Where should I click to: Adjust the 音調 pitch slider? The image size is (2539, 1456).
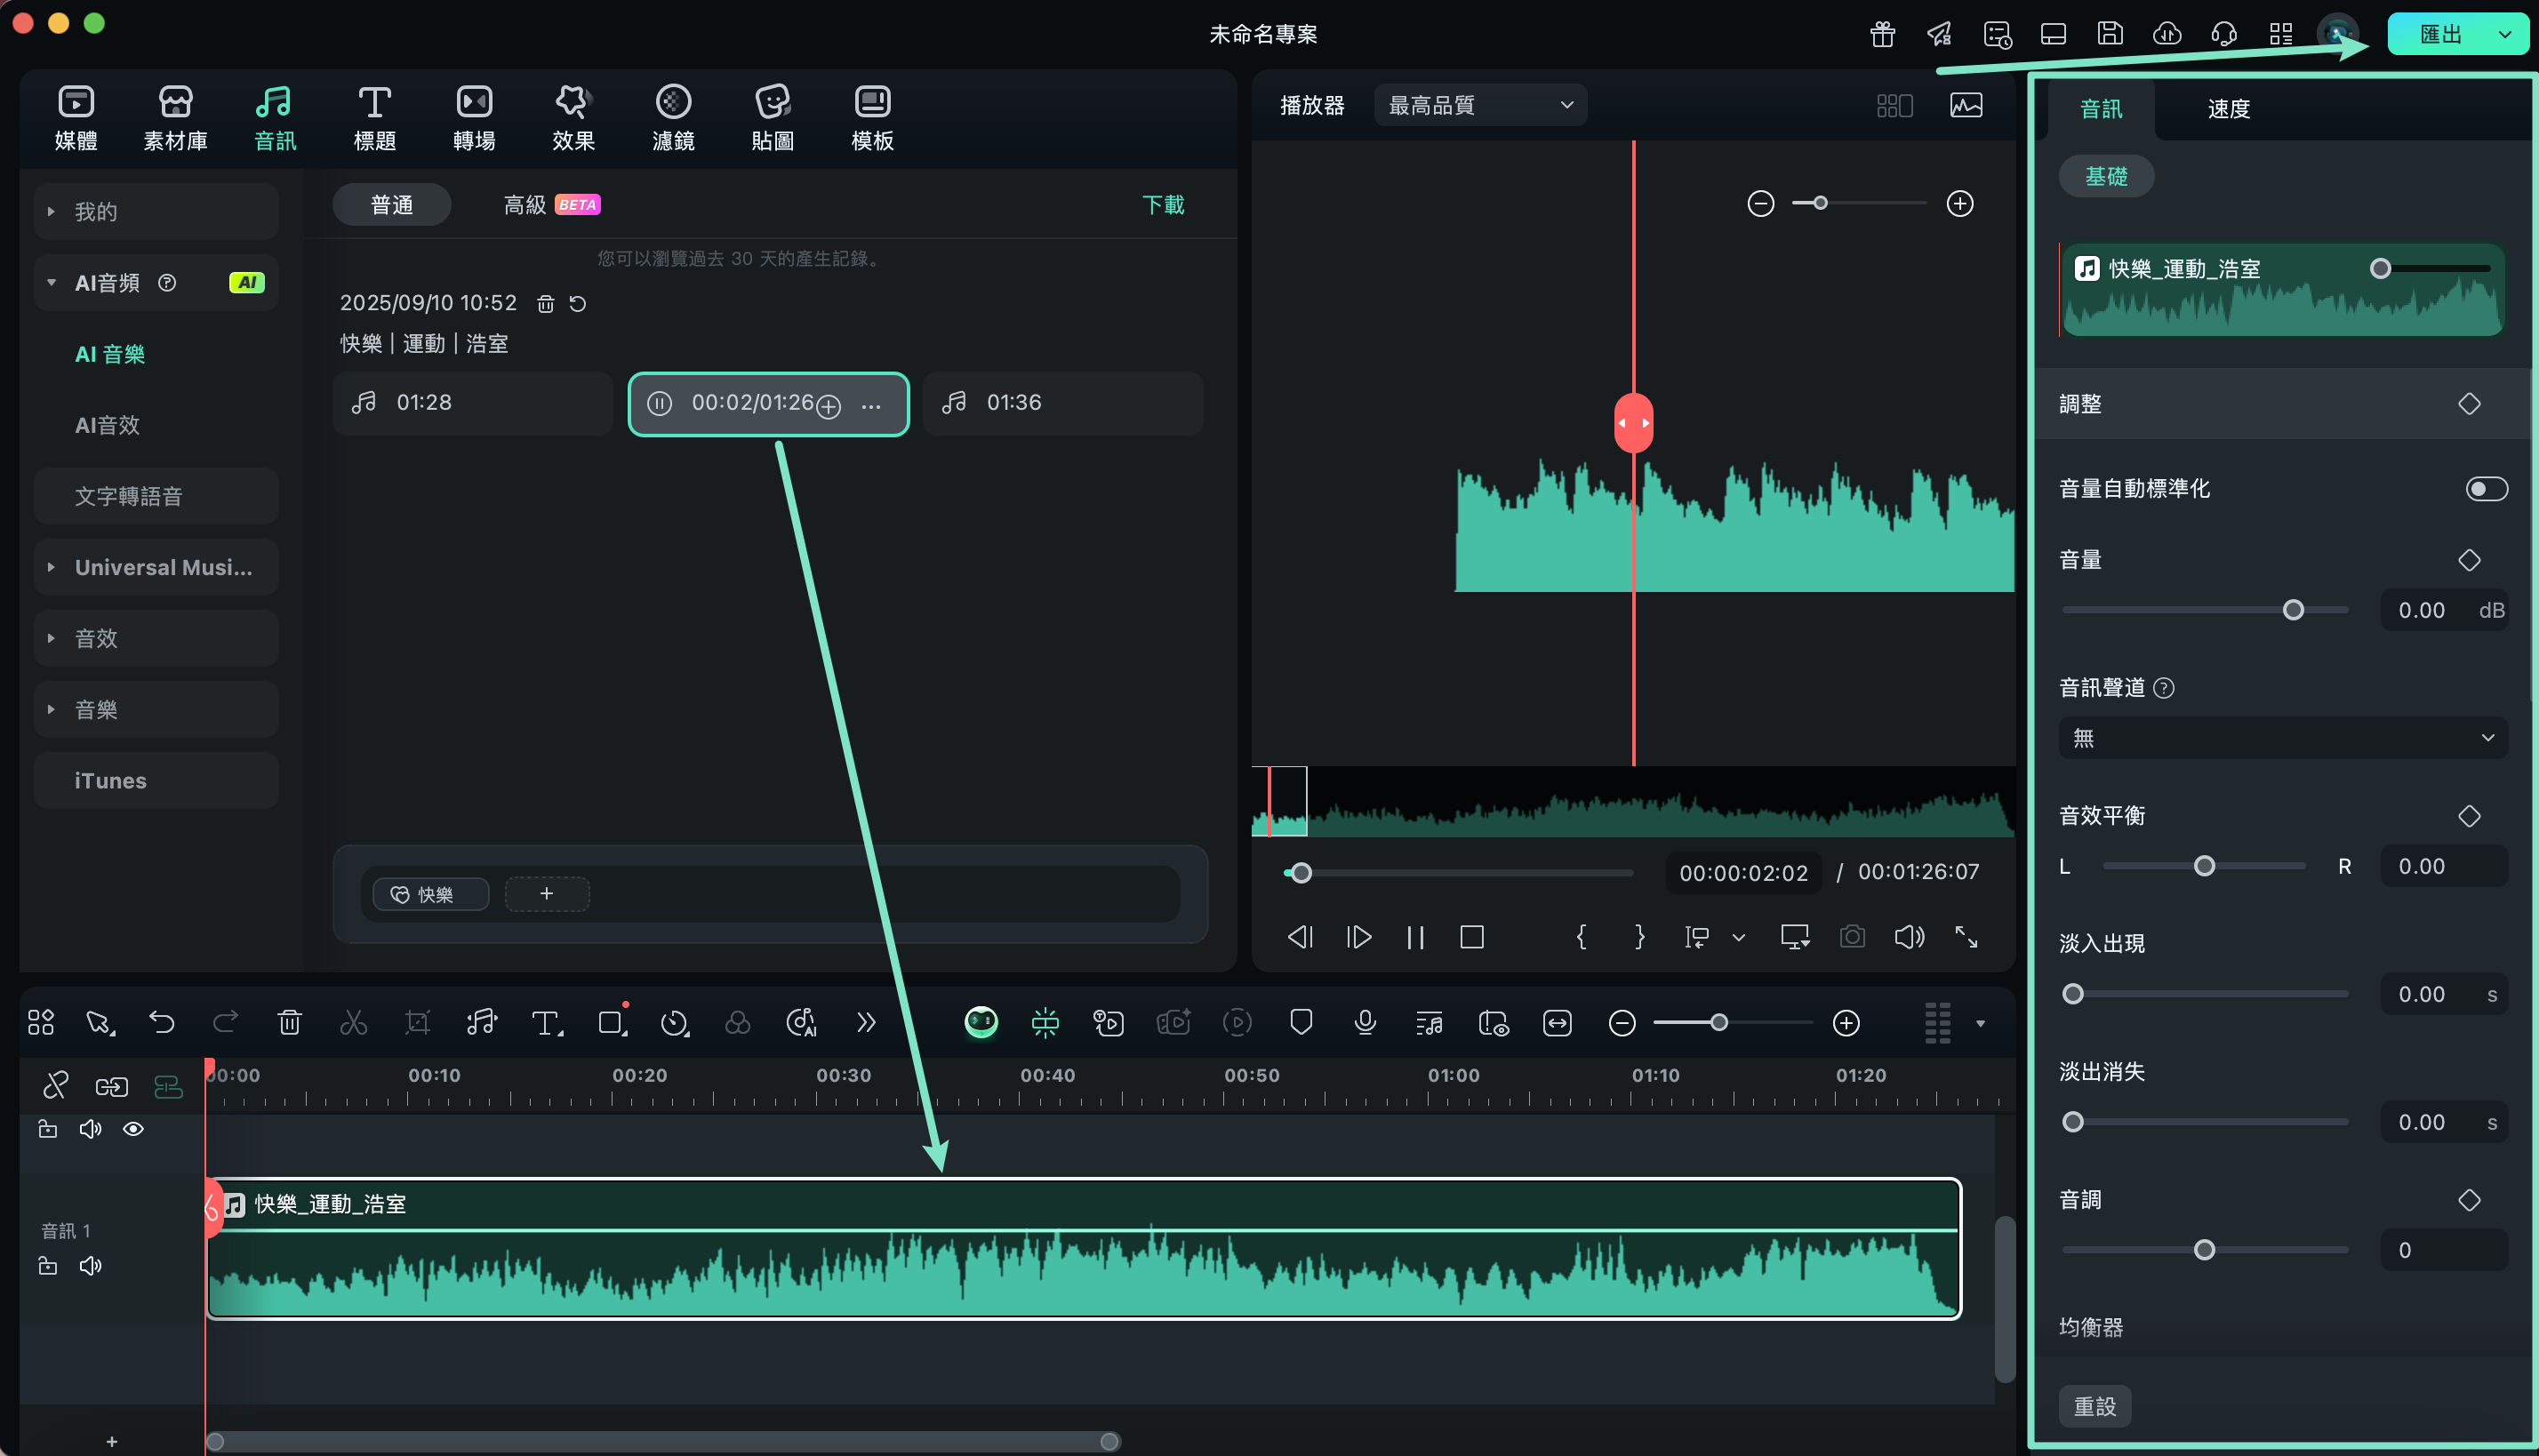point(2204,1250)
